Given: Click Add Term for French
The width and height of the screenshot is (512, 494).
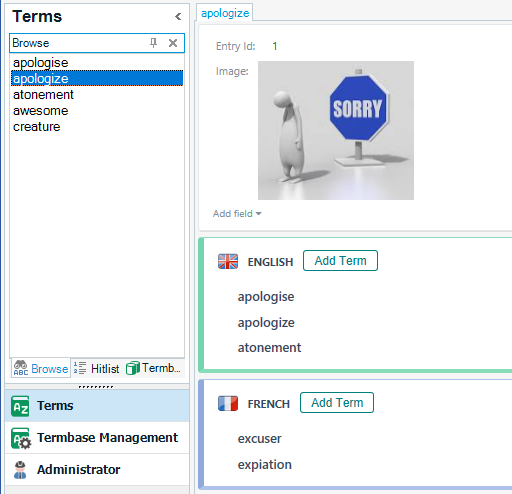Looking at the screenshot, I should [x=337, y=403].
